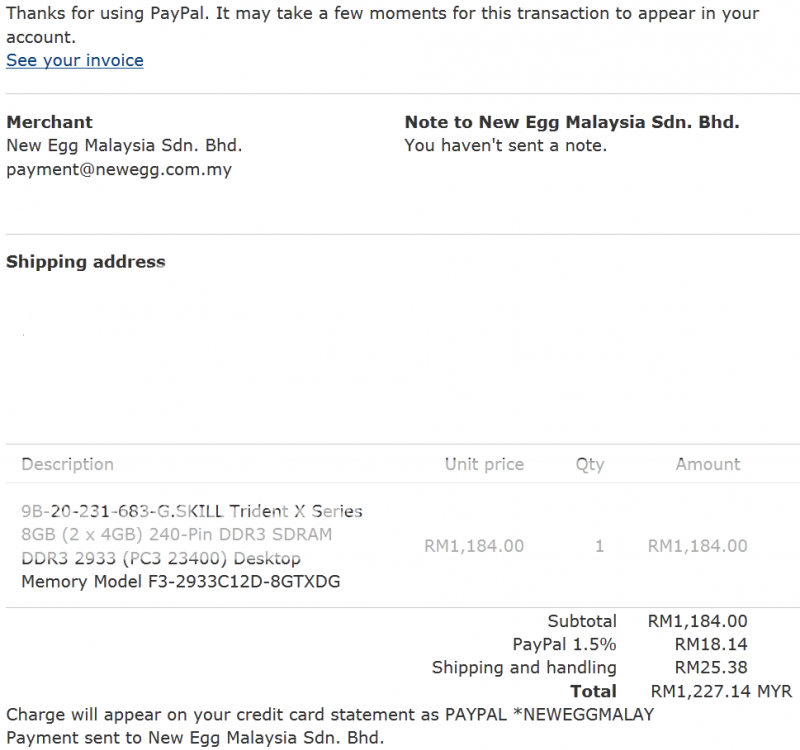Select the RM1,227.14 MYR total amount
This screenshot has width=800, height=750.
coord(720,691)
